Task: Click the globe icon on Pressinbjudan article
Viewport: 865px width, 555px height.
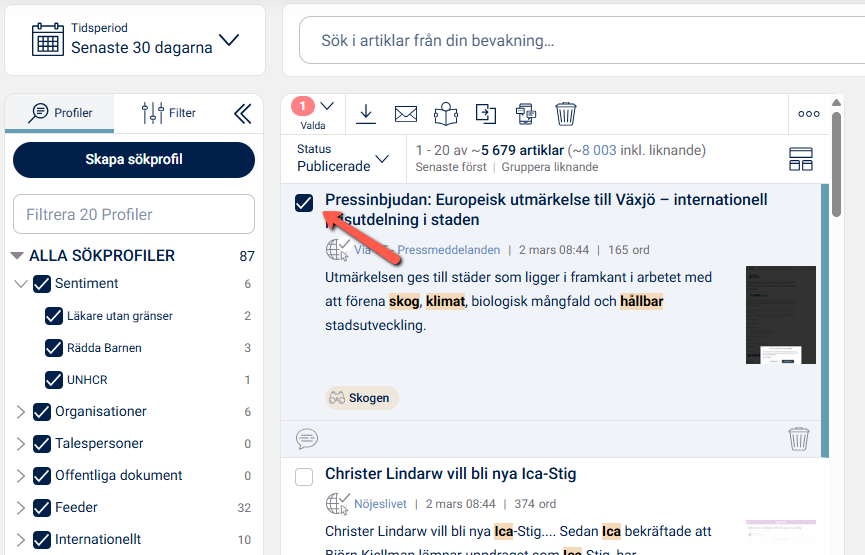Action: pos(337,250)
